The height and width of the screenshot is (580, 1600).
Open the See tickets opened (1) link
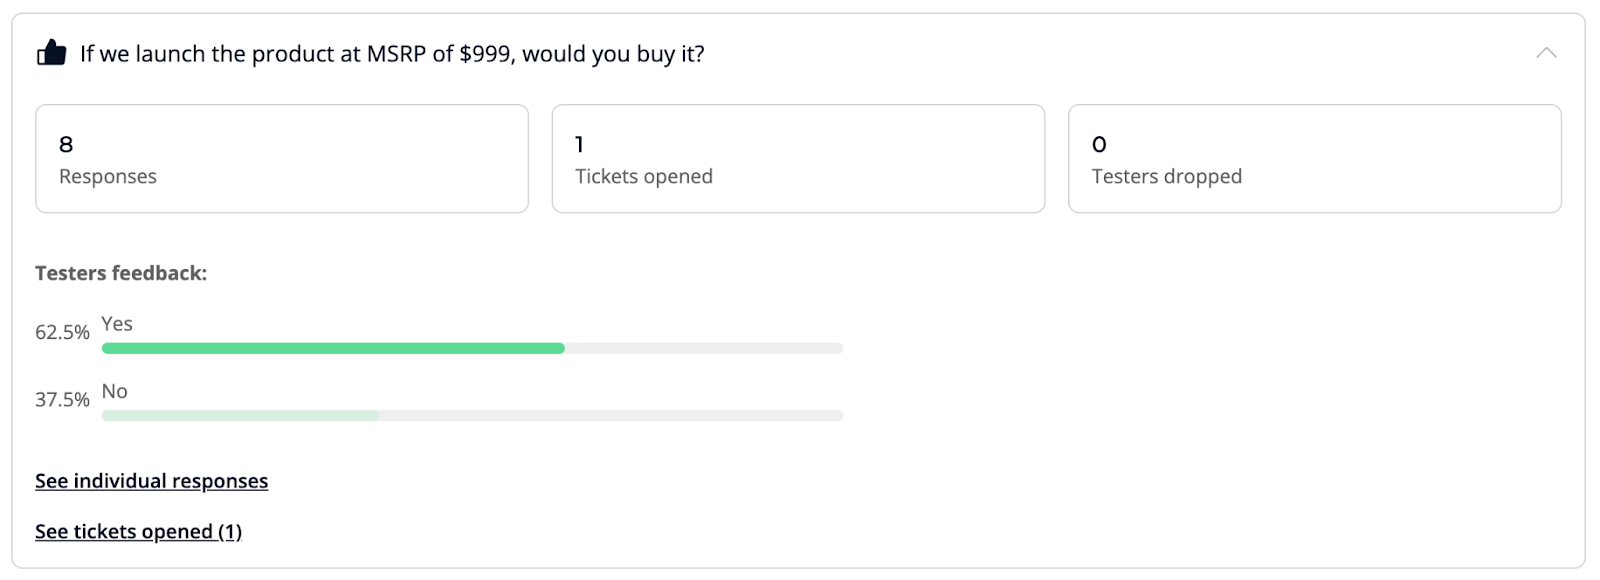tap(138, 531)
